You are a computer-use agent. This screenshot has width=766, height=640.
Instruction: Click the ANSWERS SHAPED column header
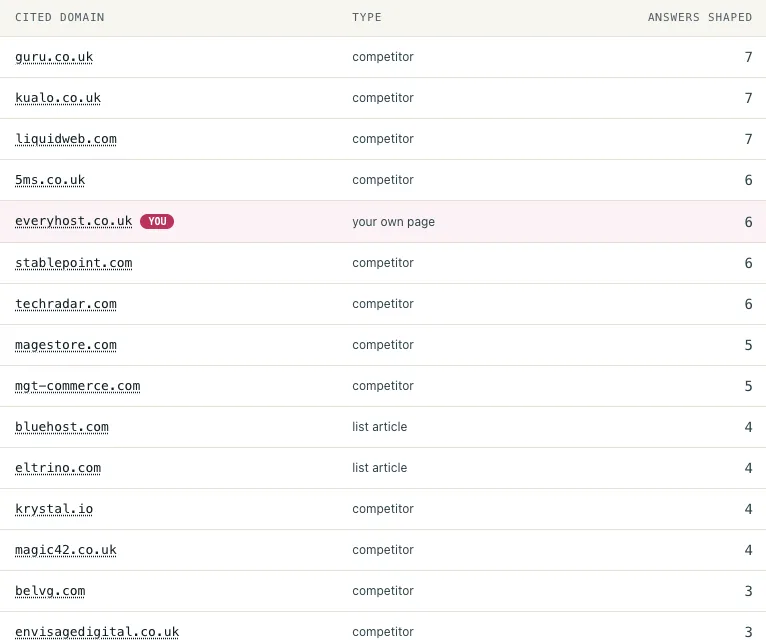pos(700,17)
